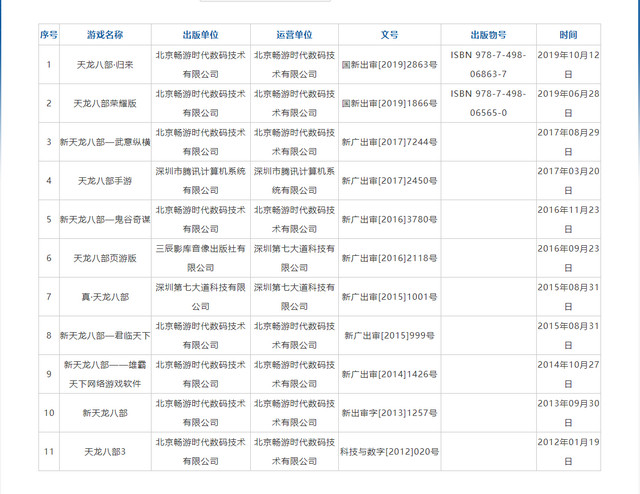Screen dimensions: 640x494
Task: Select game name 新天龙八部 in row 10
Action: coord(105,413)
